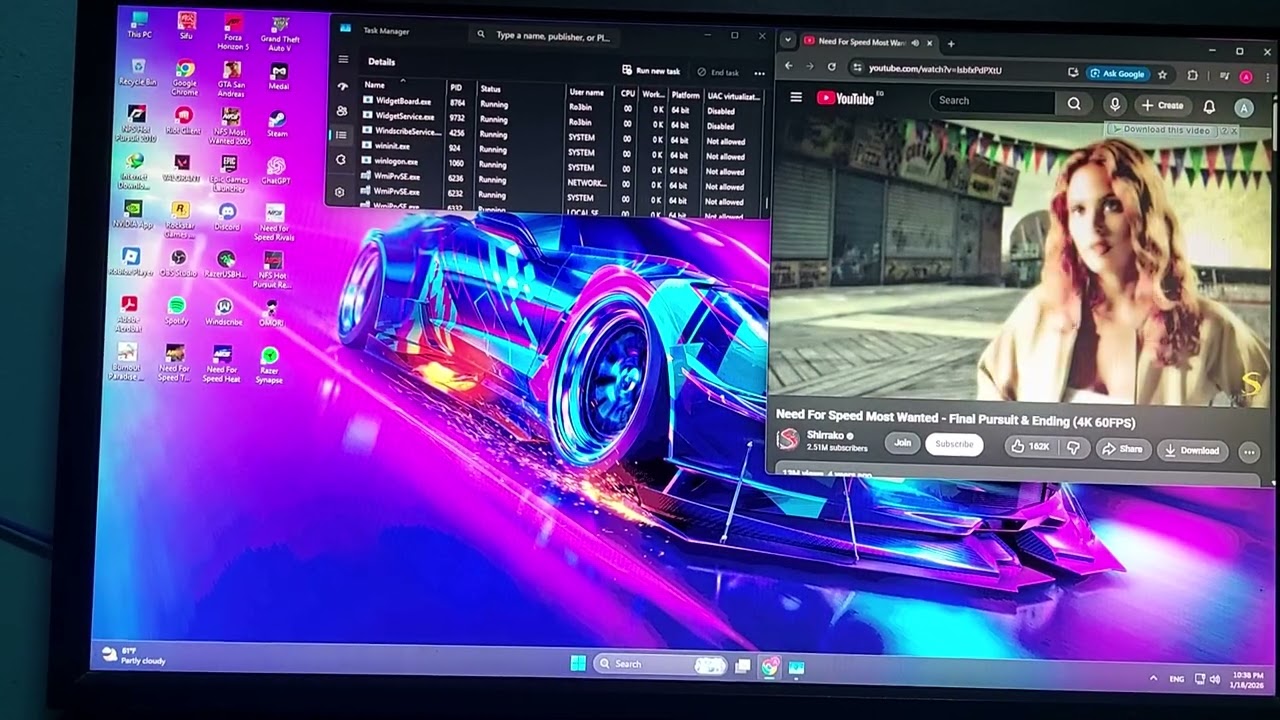
Task: Search with YouTube voice microphone
Action: coord(1114,104)
